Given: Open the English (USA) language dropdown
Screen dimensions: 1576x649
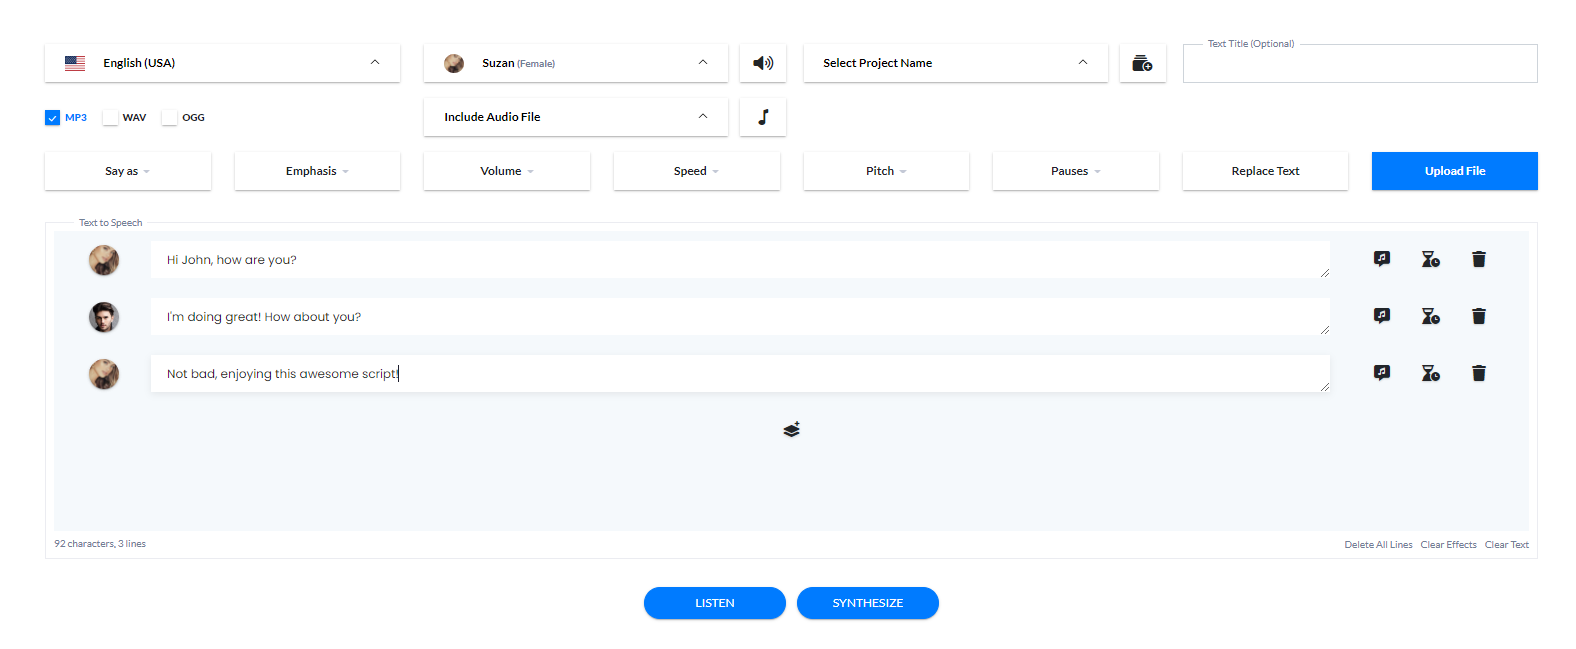Looking at the screenshot, I should [222, 63].
